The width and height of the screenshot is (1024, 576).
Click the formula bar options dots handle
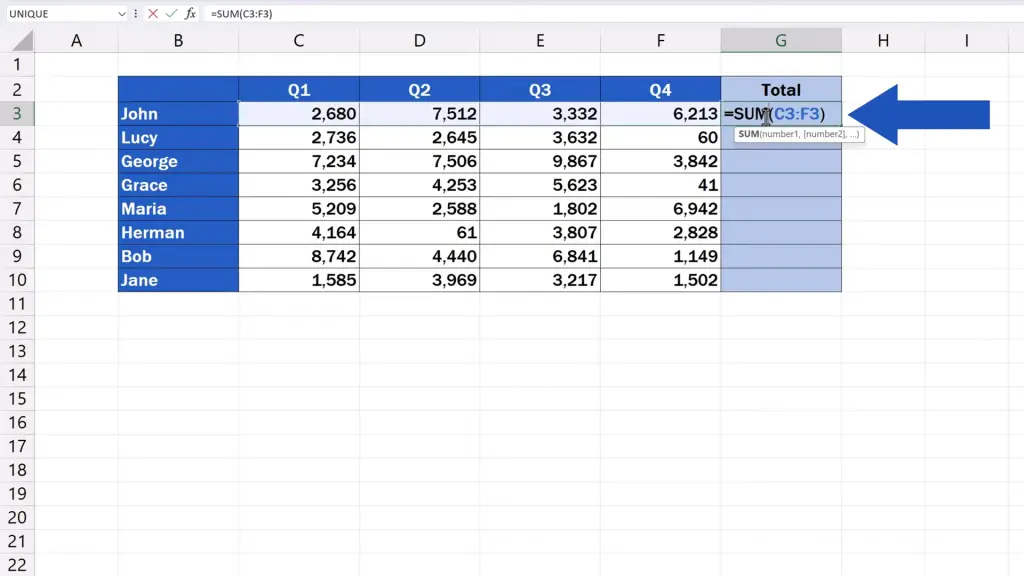click(x=136, y=14)
